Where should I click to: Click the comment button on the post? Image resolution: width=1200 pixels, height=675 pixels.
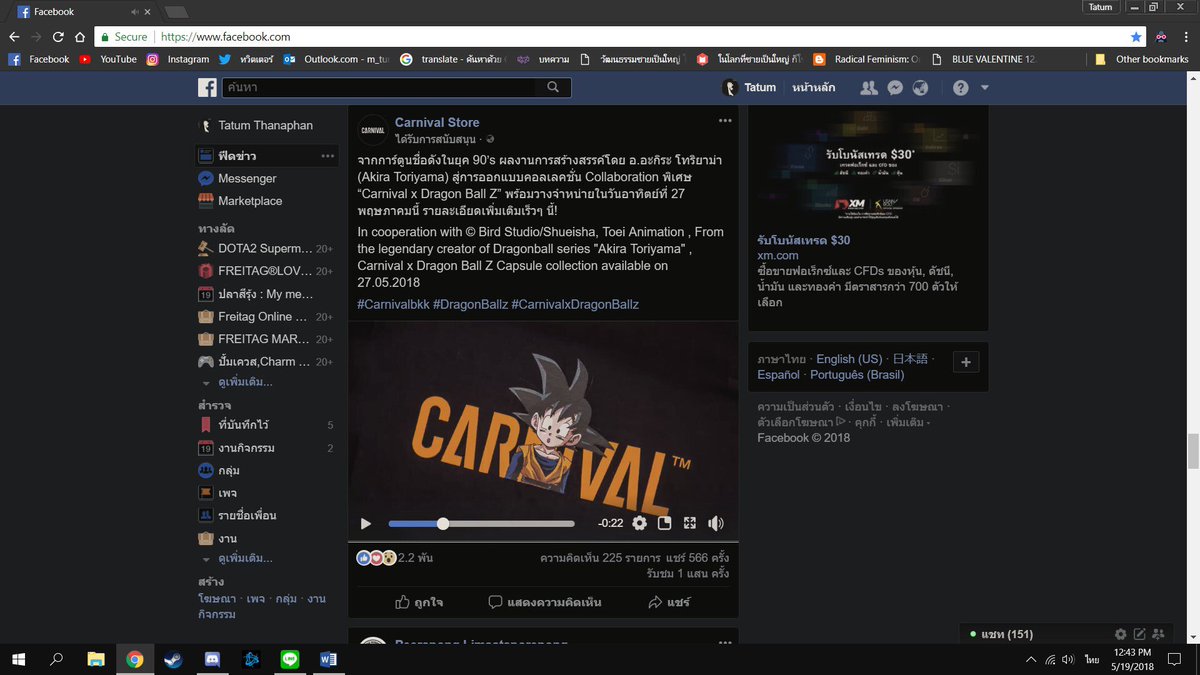click(x=545, y=602)
